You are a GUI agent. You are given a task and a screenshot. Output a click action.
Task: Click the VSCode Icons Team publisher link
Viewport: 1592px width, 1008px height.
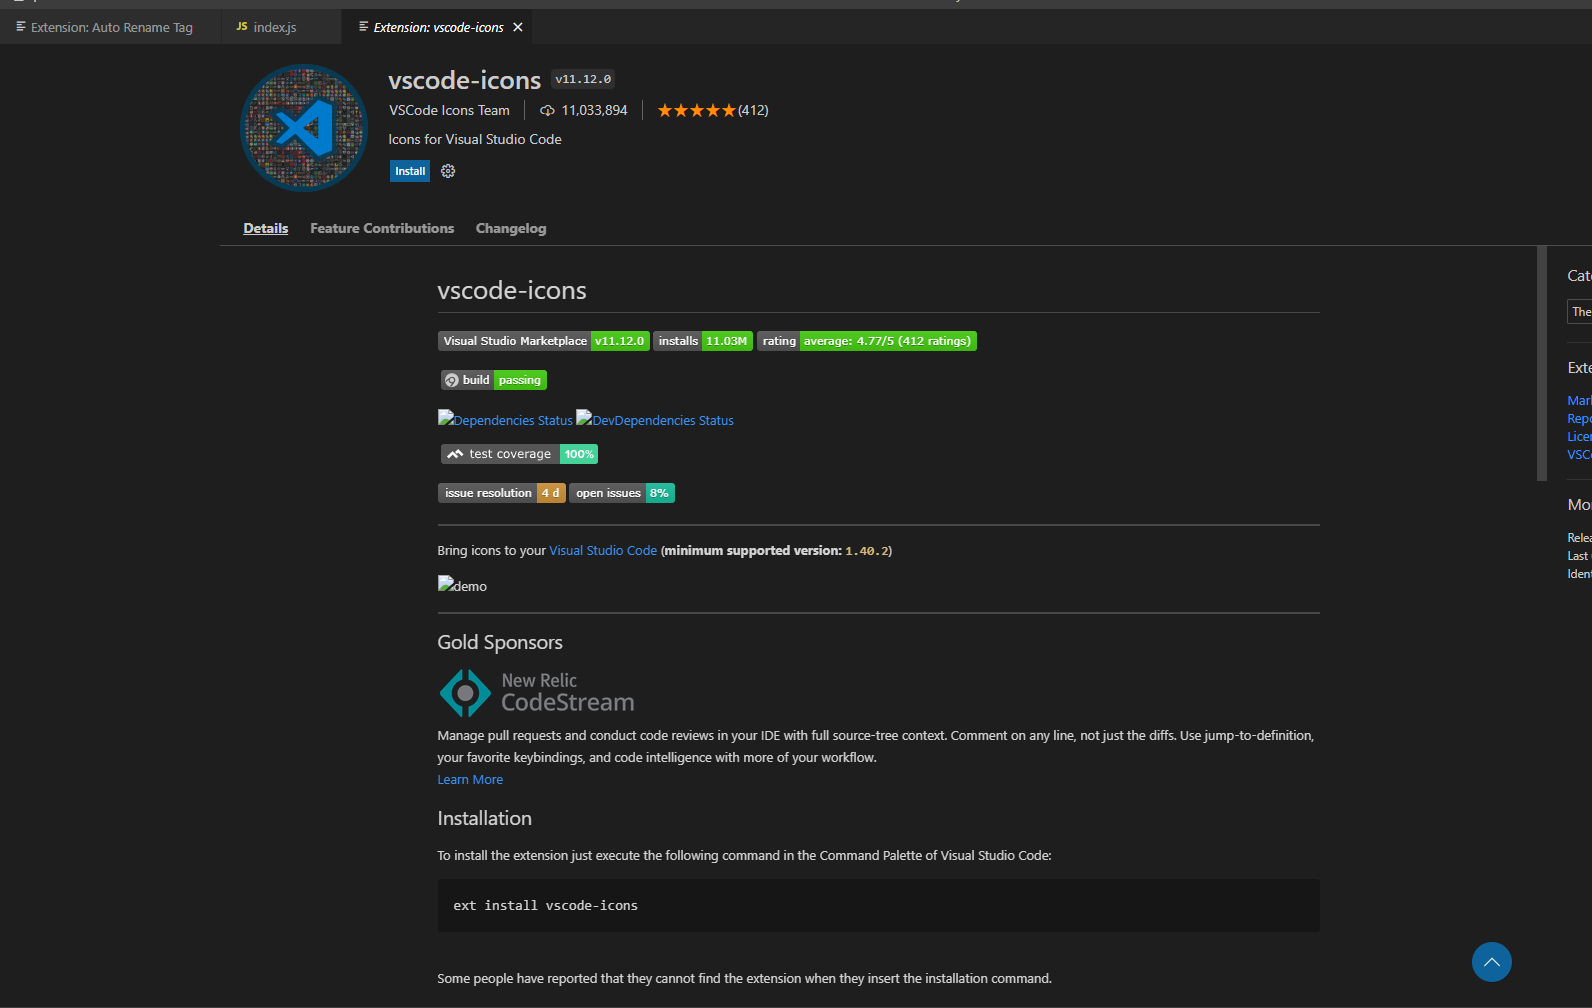pyautogui.click(x=449, y=110)
